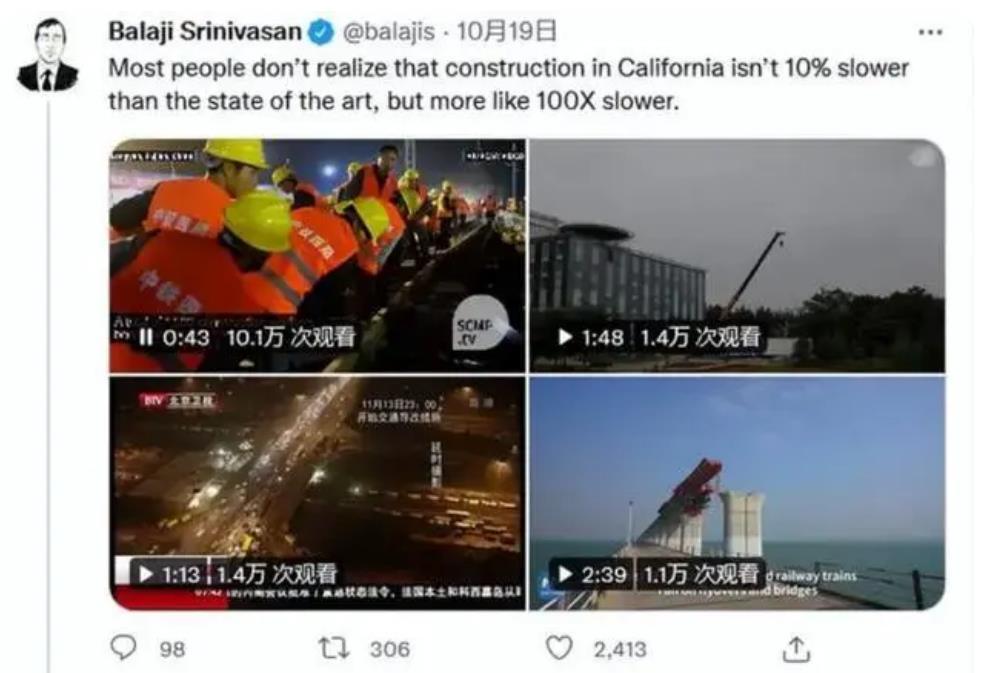Like the tweet with heart icon
987x673 pixels.
click(x=559, y=648)
